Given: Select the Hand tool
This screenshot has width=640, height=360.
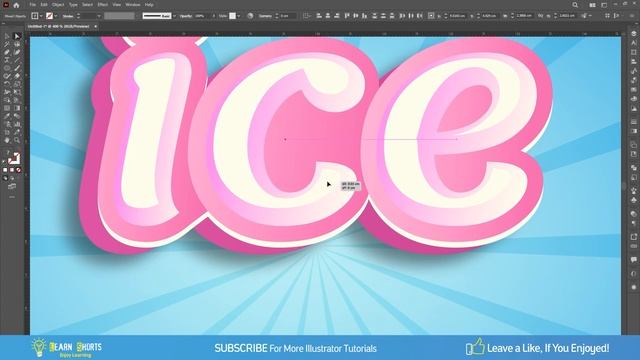Looking at the screenshot, I should pyautogui.click(x=7, y=140).
